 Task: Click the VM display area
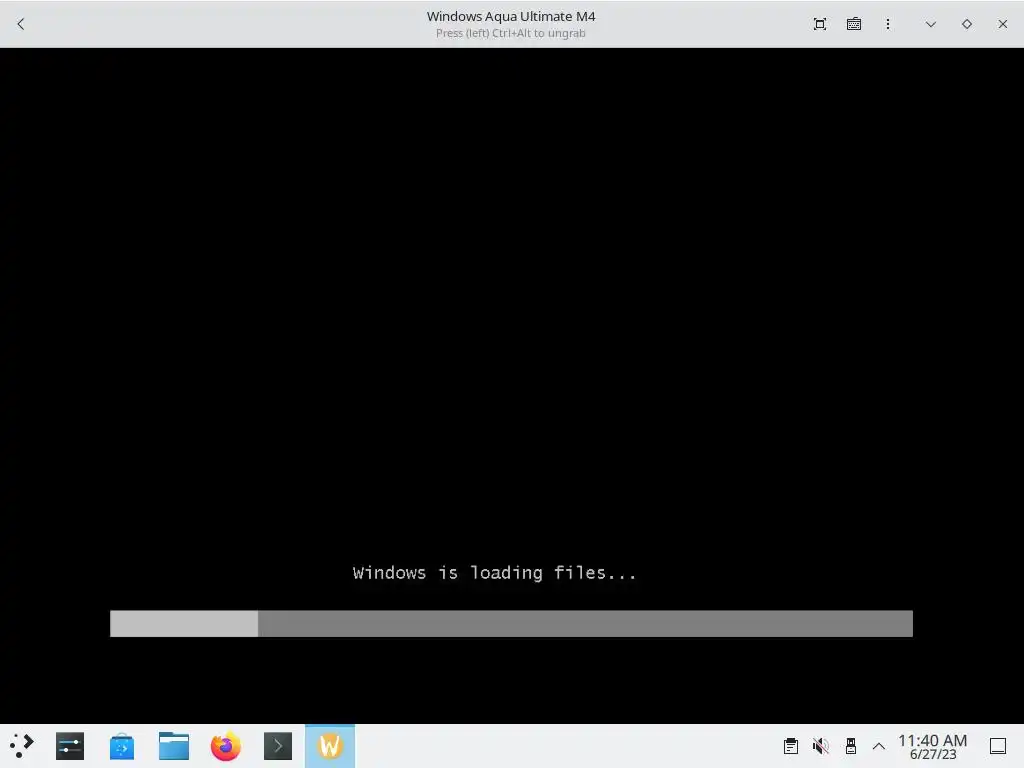pos(512,385)
